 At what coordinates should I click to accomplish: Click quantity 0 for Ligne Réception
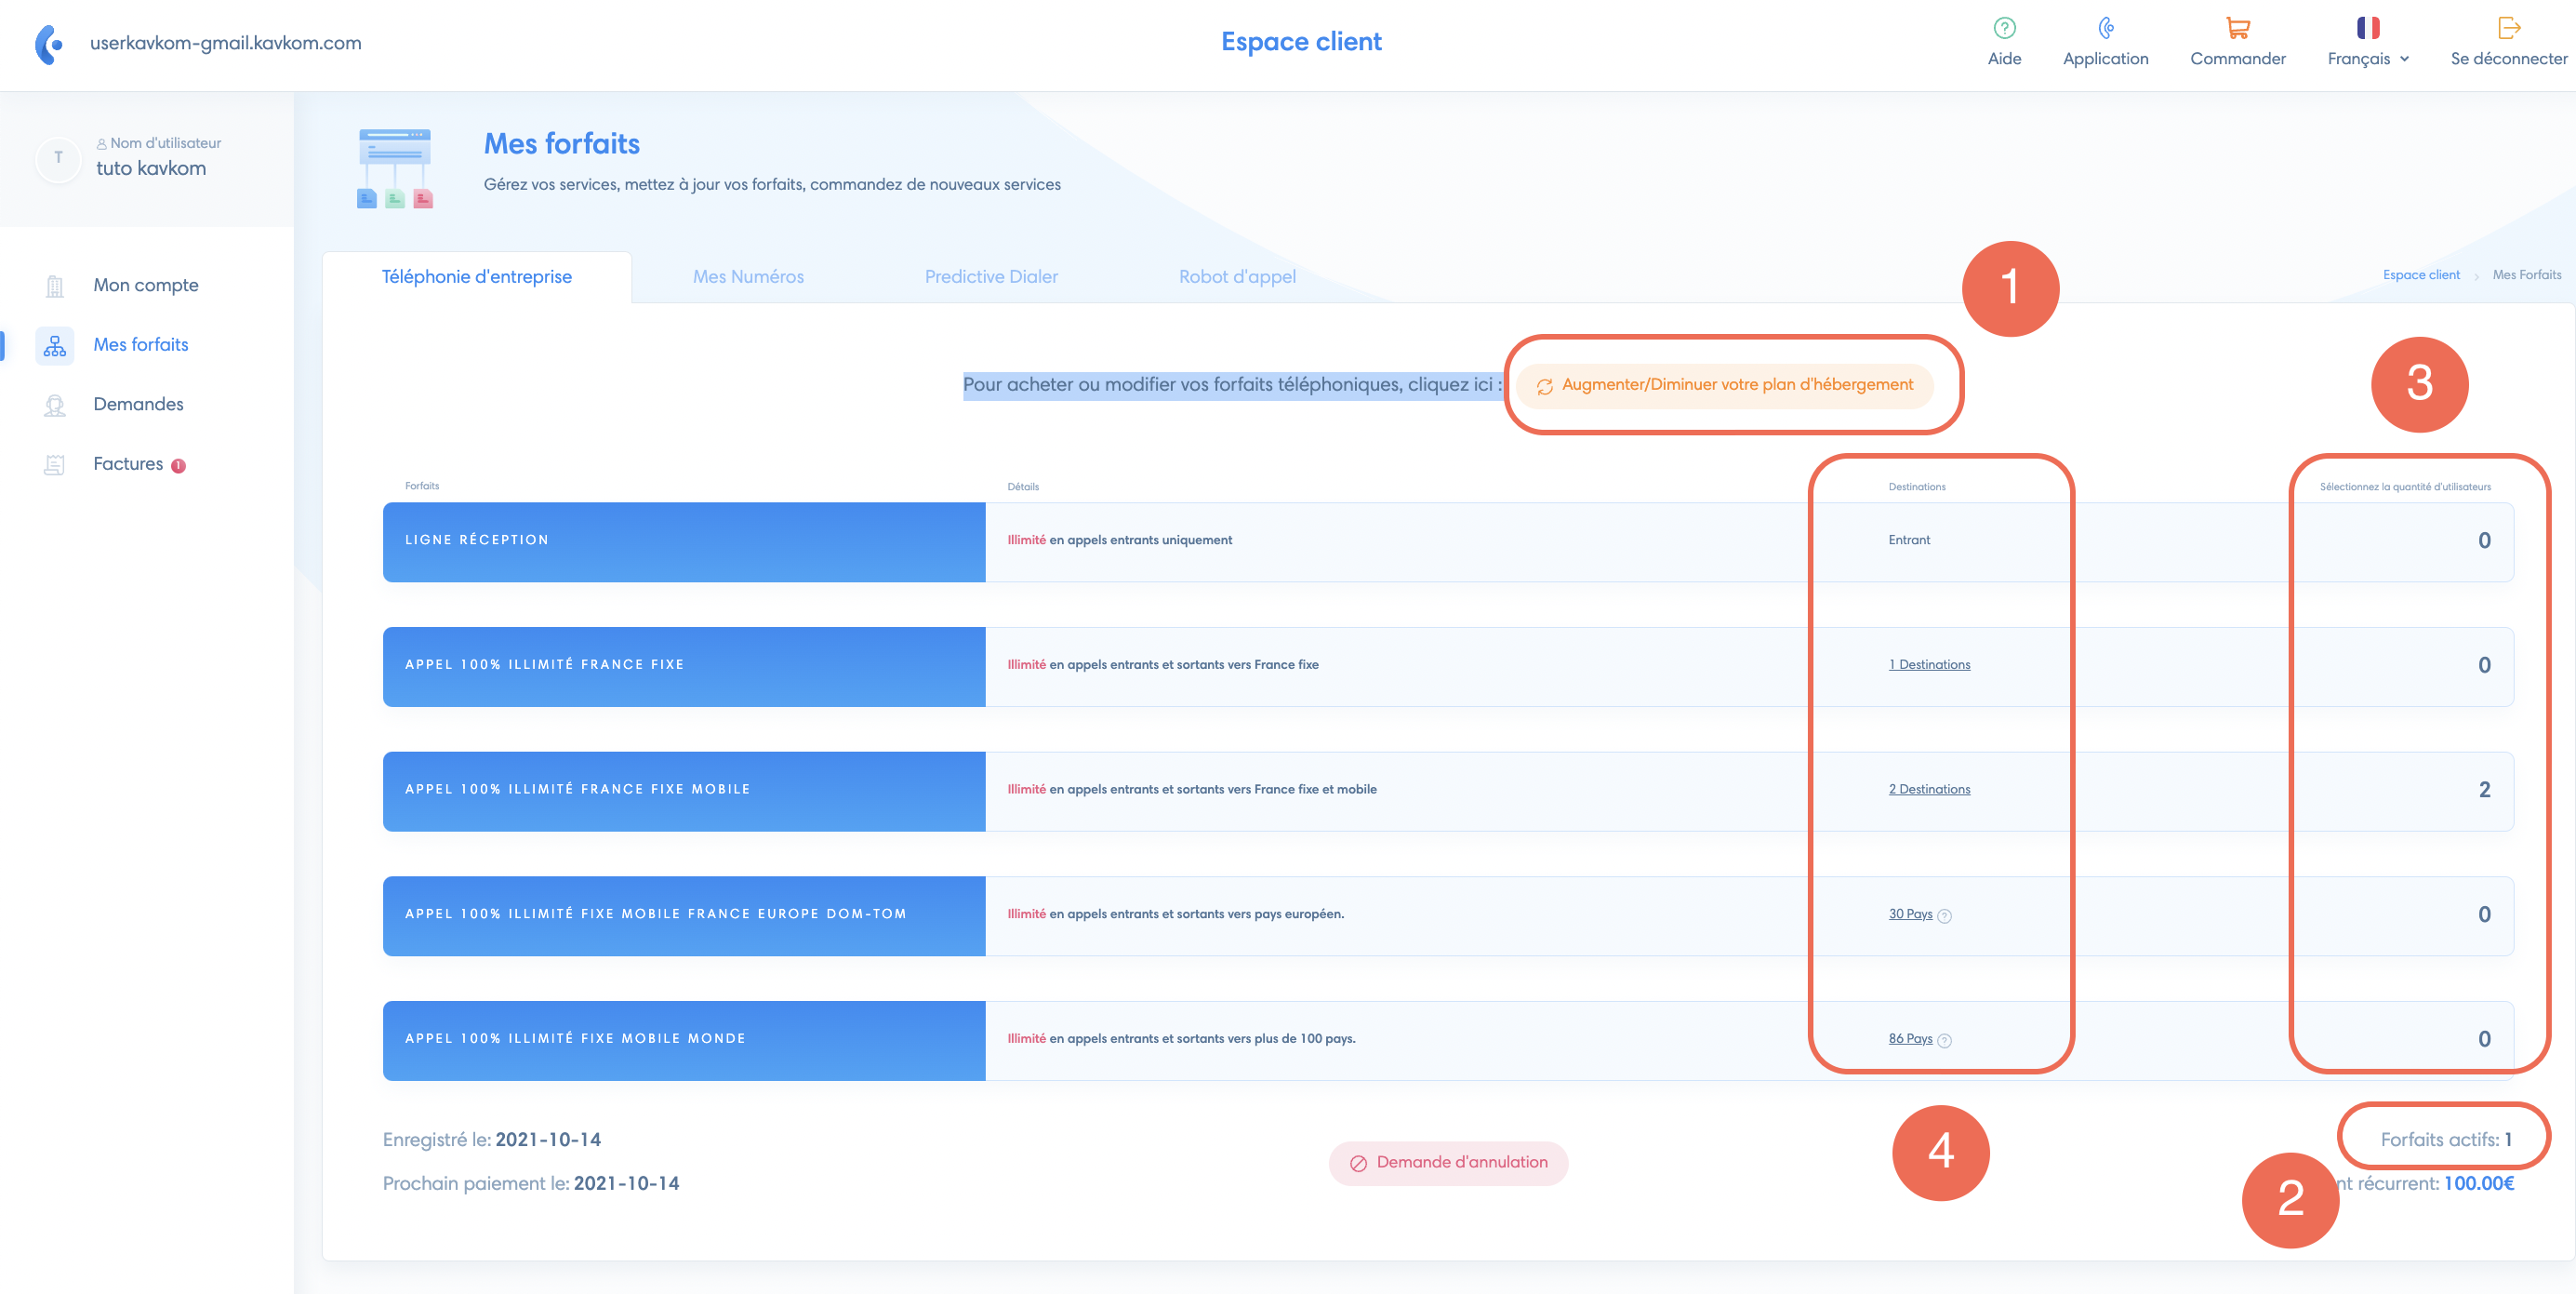[x=2484, y=541]
